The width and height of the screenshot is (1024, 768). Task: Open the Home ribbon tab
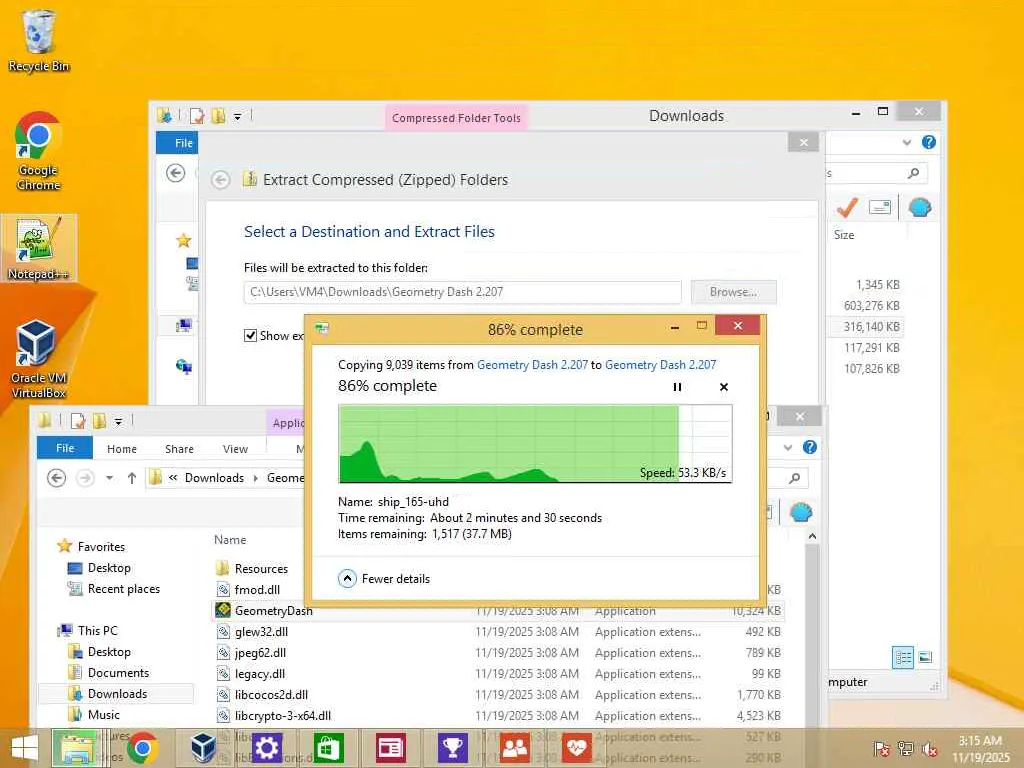pyautogui.click(x=122, y=449)
